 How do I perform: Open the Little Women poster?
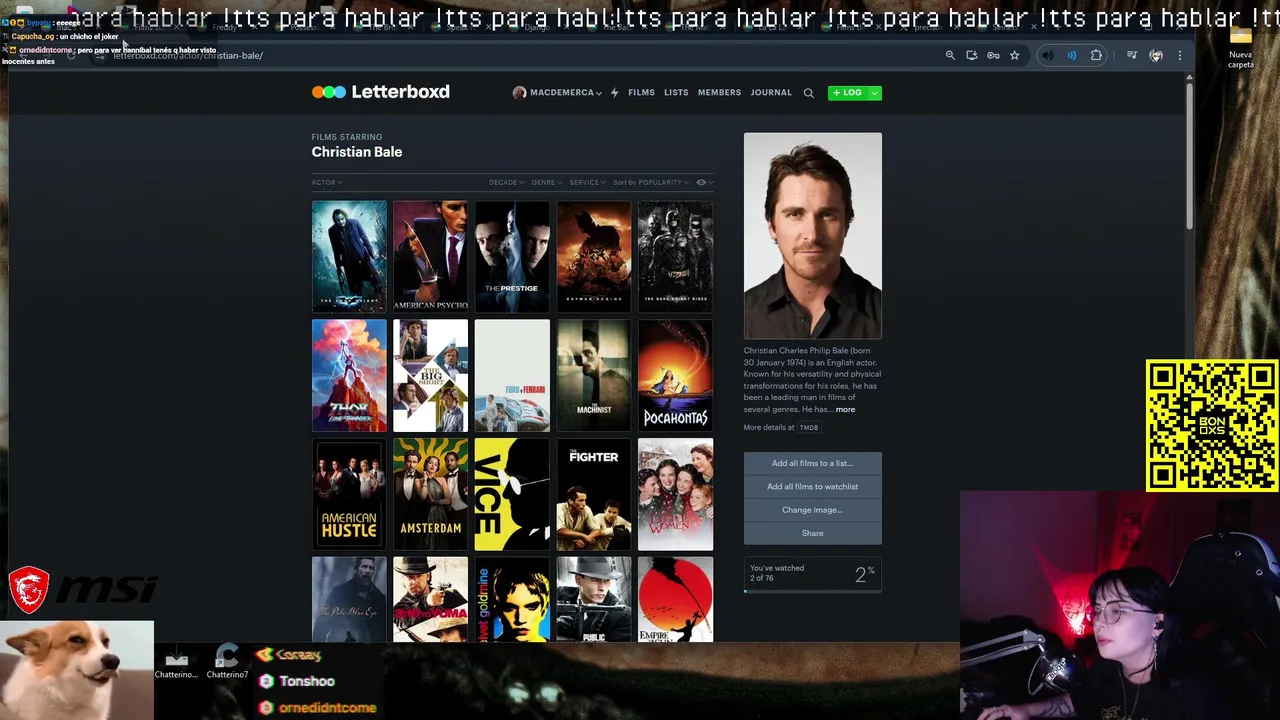point(676,494)
